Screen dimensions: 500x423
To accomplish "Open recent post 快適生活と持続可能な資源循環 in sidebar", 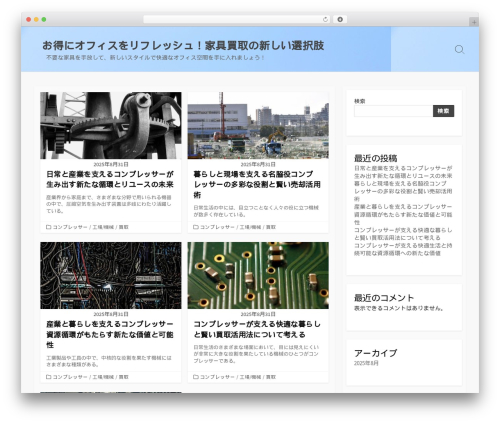I will (x=403, y=249).
